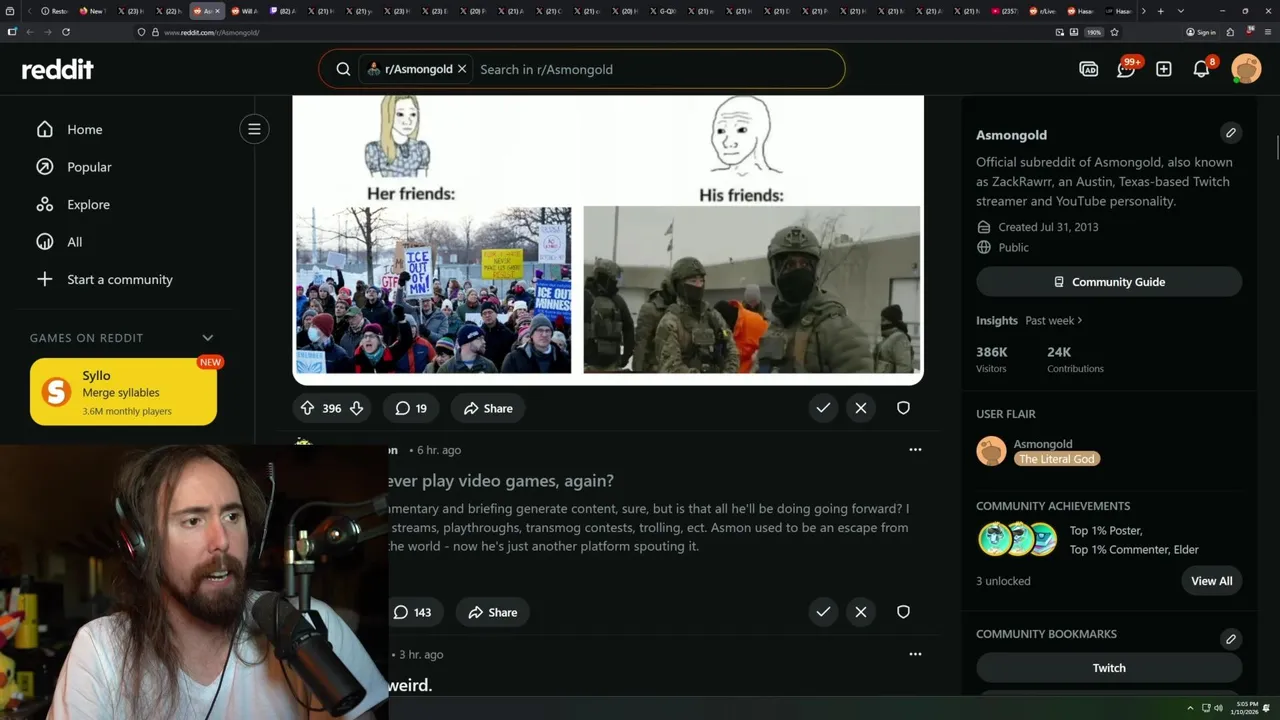Screen dimensions: 1280x720
Task: Open the Firefox View tab-list icon
Action: 11,11
